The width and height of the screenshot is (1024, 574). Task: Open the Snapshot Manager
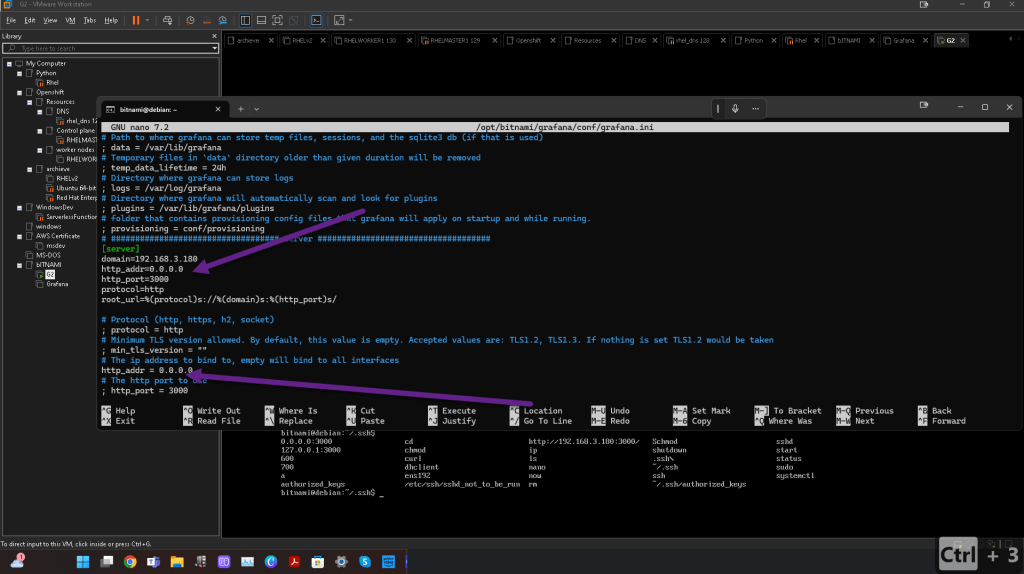pyautogui.click(x=223, y=20)
